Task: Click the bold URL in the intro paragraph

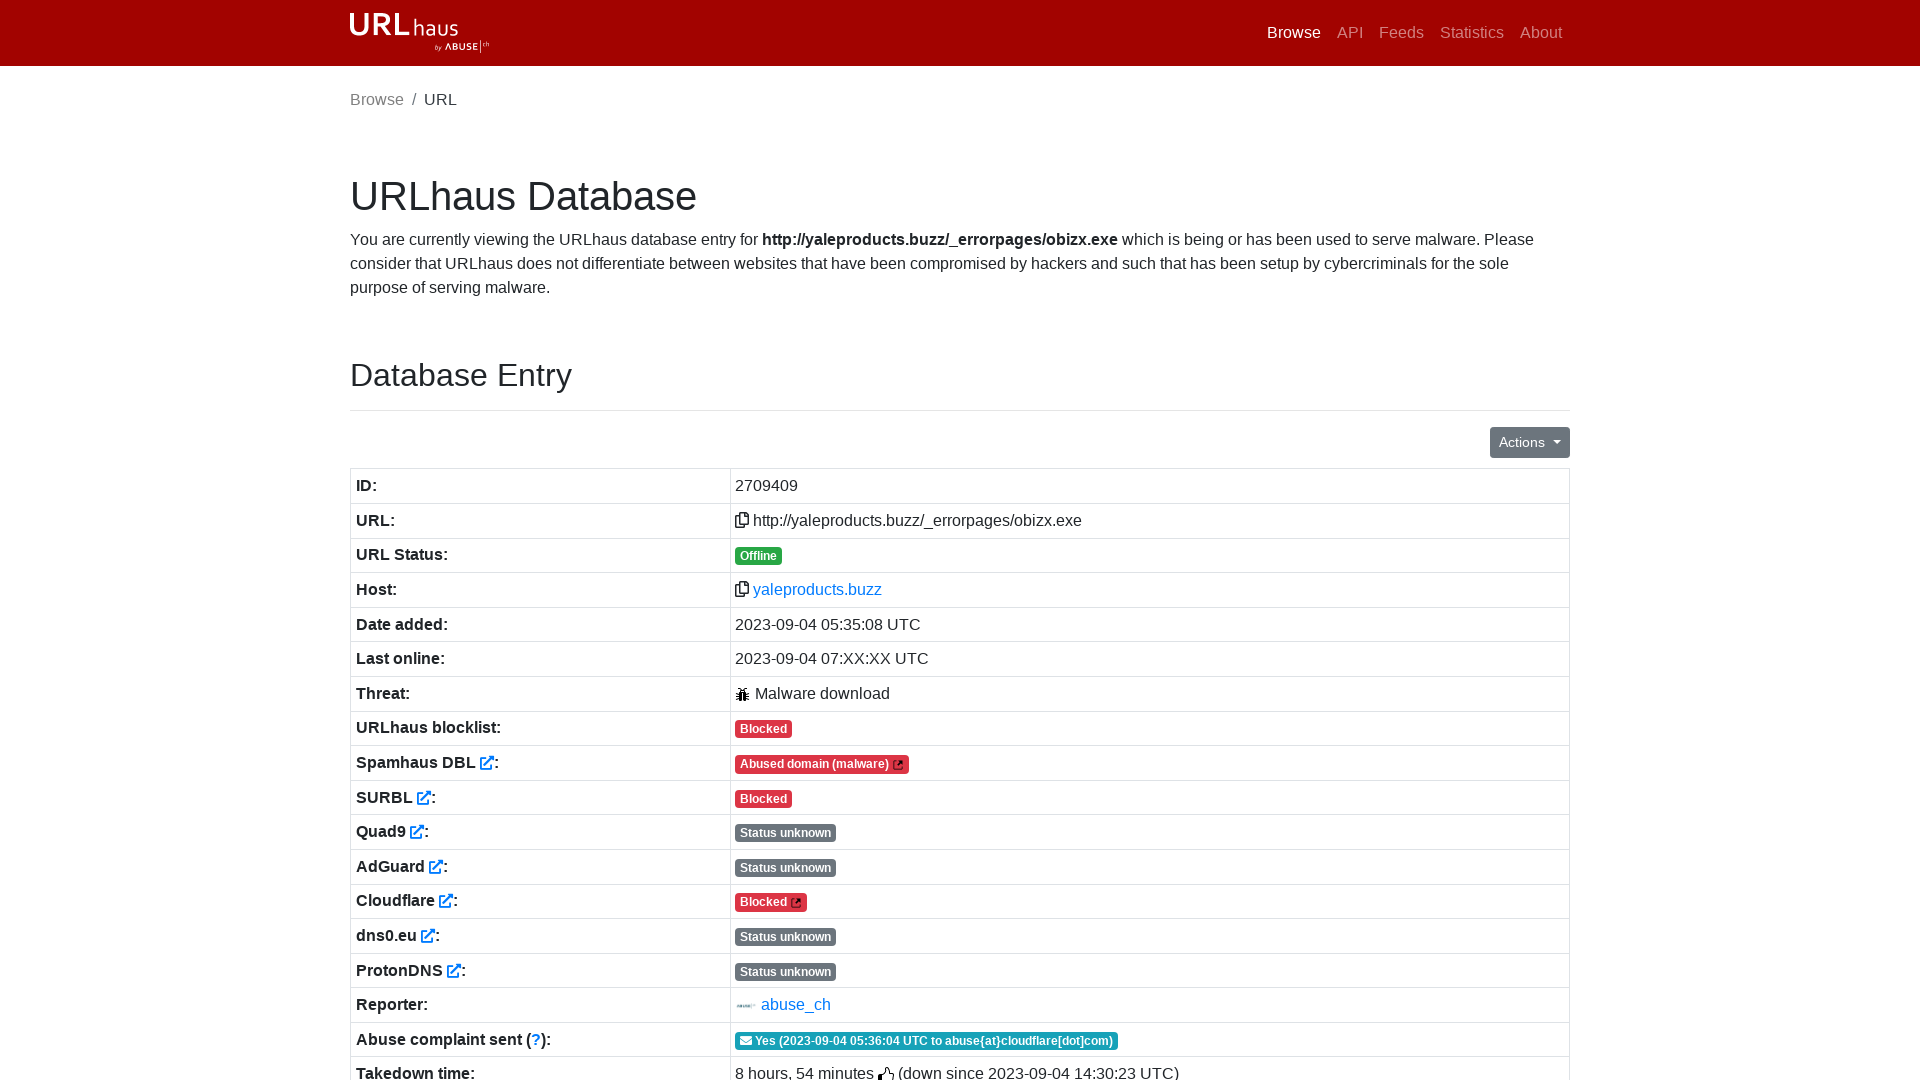Action: pyautogui.click(x=940, y=240)
